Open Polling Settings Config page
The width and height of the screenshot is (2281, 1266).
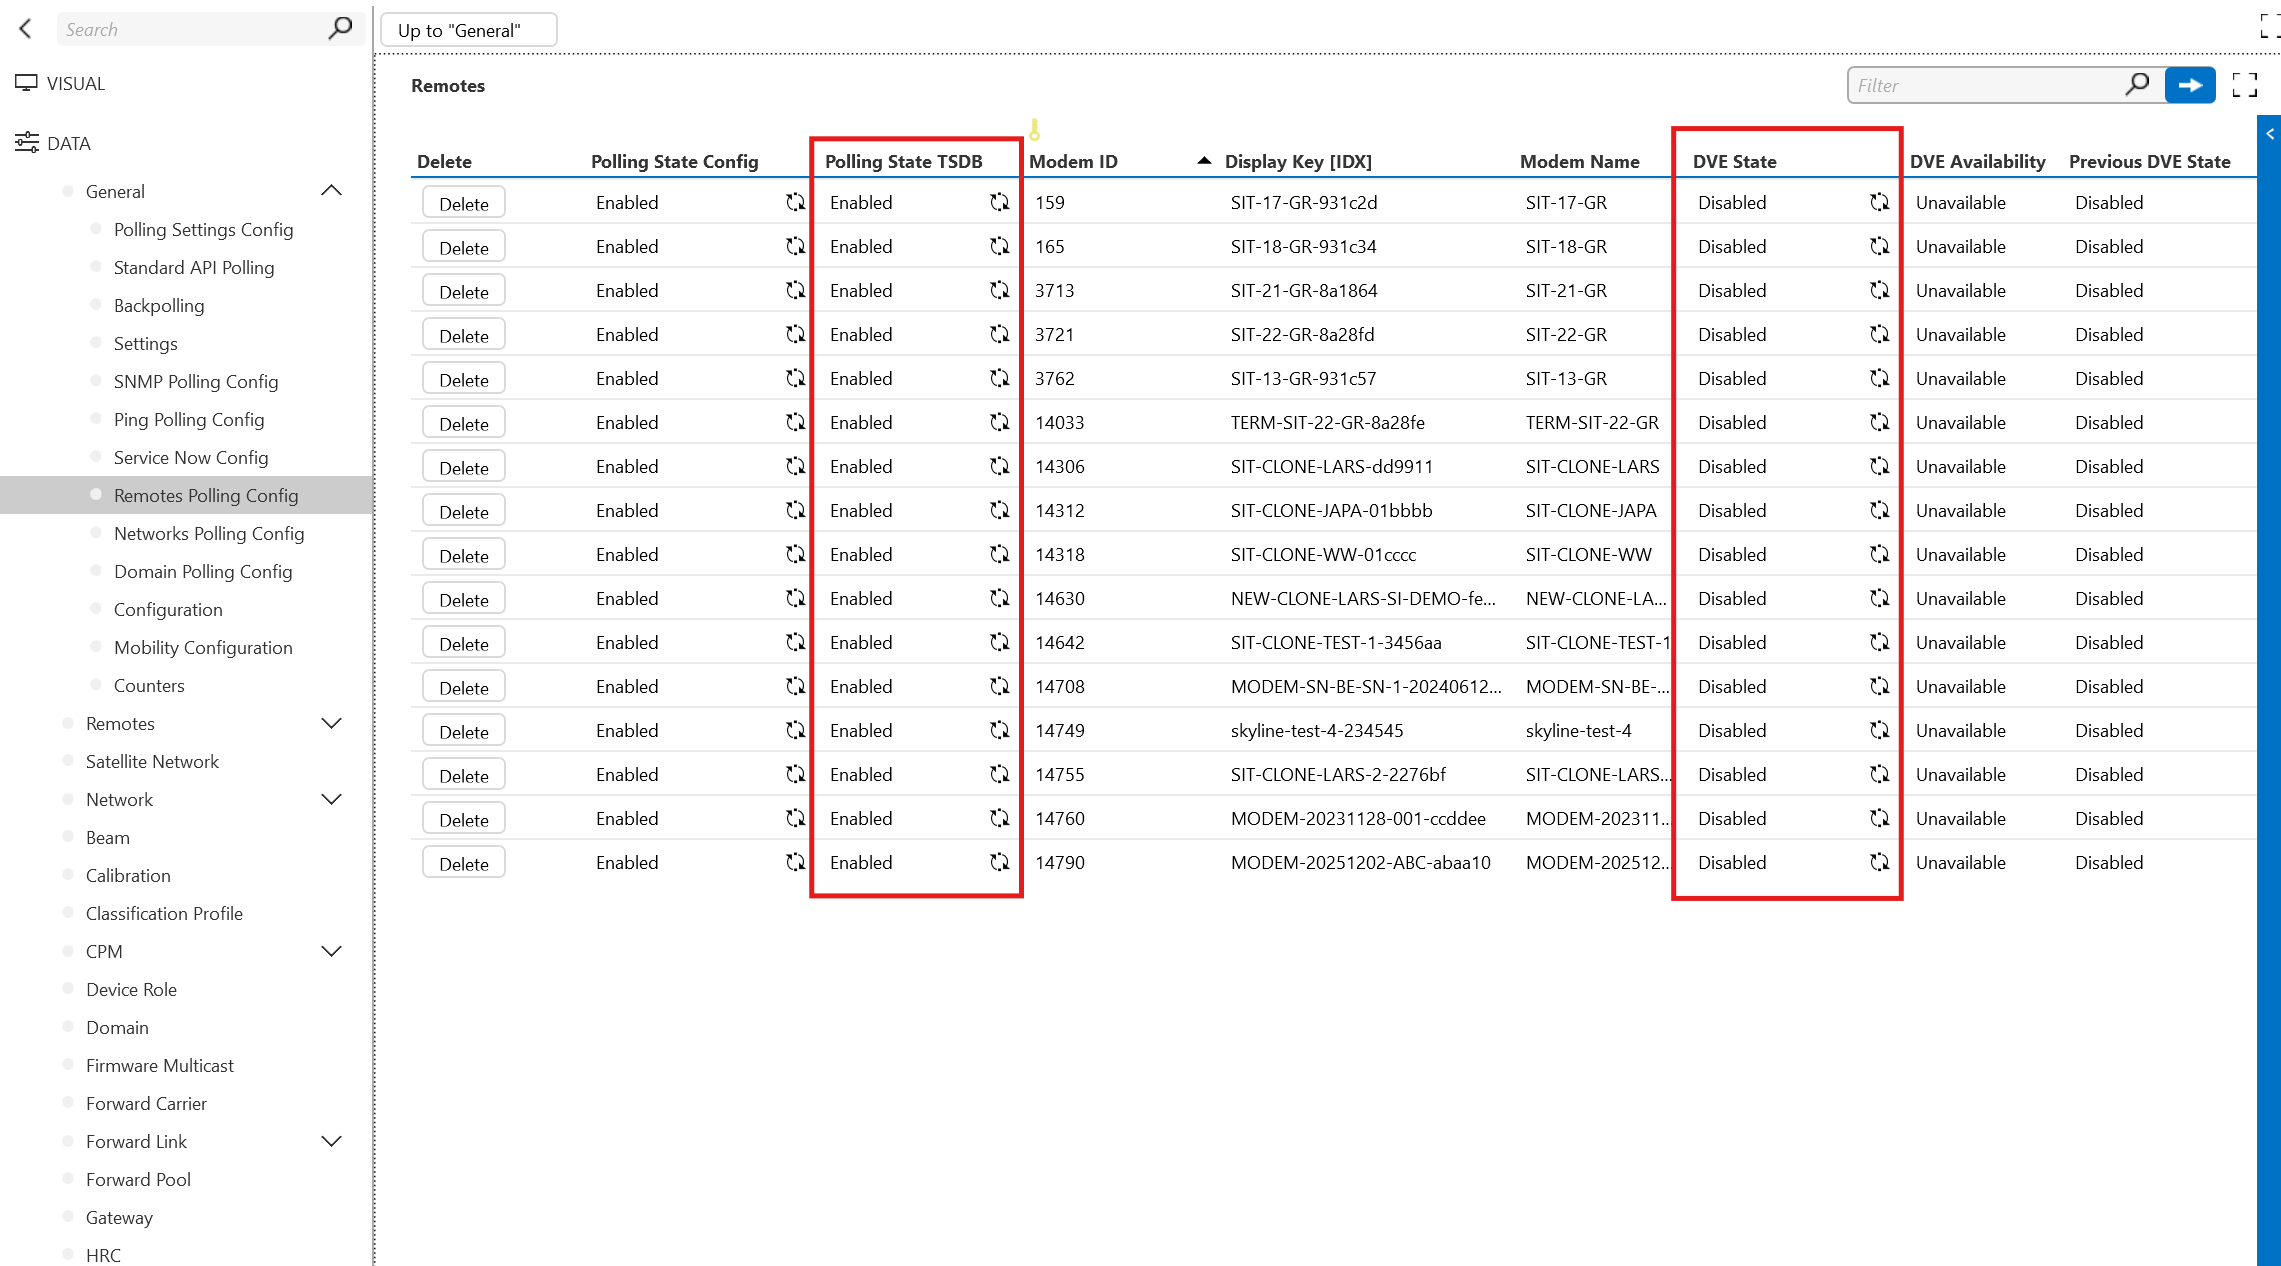pos(203,229)
